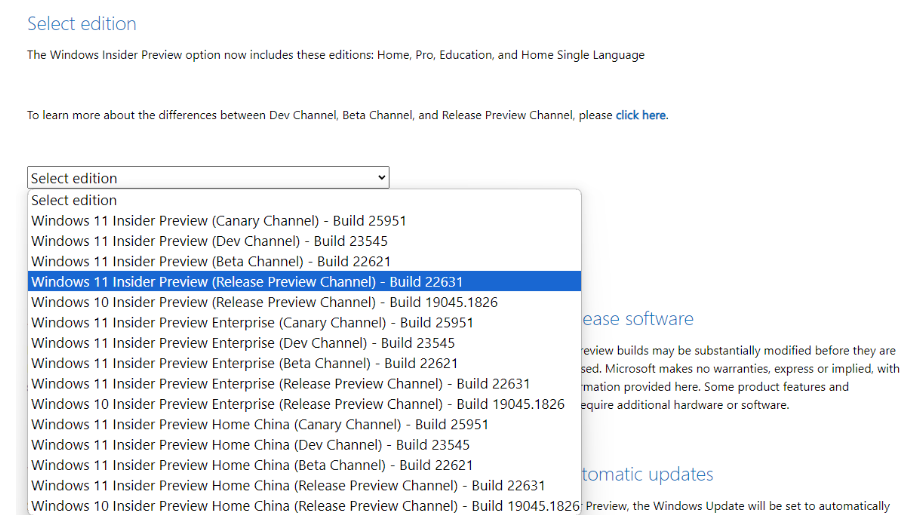Viewport: 902px width, 515px height.
Task: Select Windows 11 Insider Preview (Dev Channel) Build 23545
Action: (x=304, y=241)
